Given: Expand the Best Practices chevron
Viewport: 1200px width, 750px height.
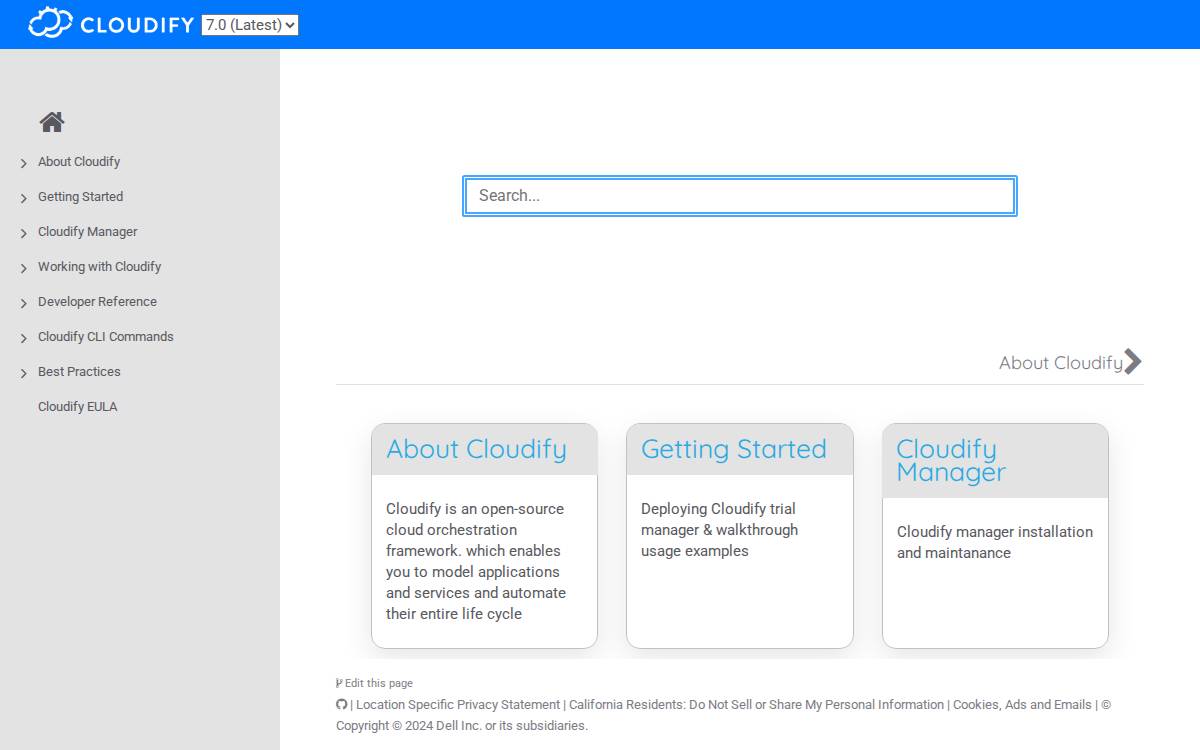Looking at the screenshot, I should 24,373.
